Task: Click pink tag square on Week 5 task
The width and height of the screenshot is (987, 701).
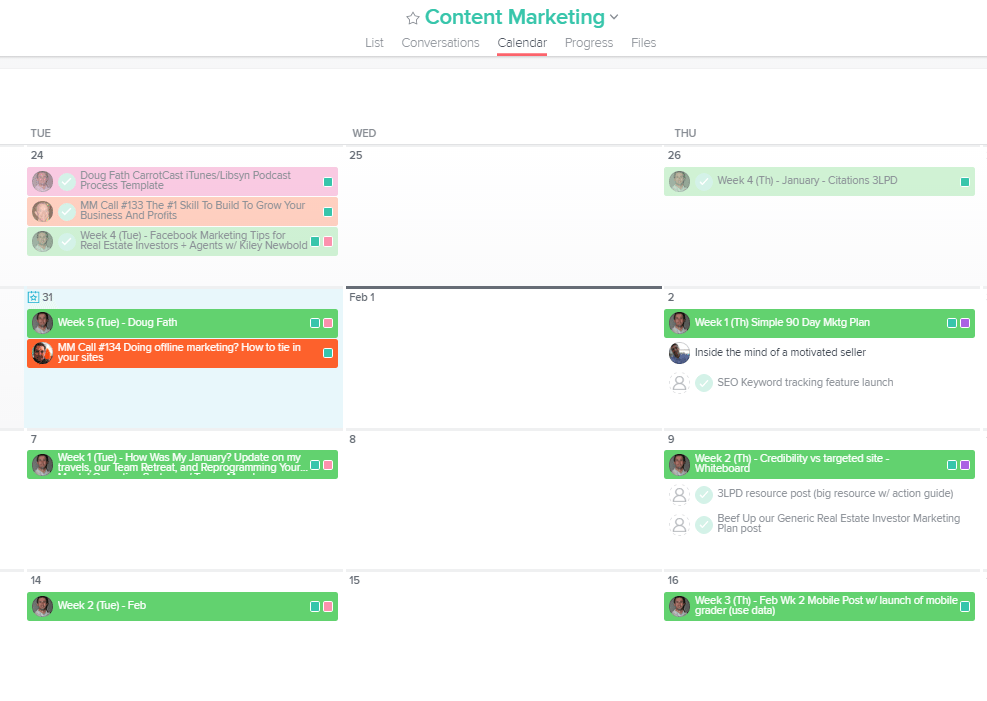Action: click(x=327, y=323)
